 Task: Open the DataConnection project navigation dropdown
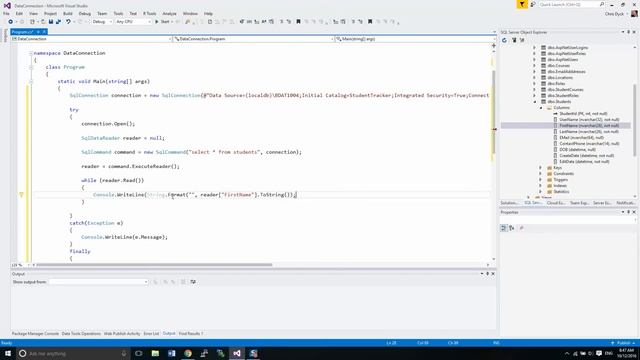click(x=91, y=39)
